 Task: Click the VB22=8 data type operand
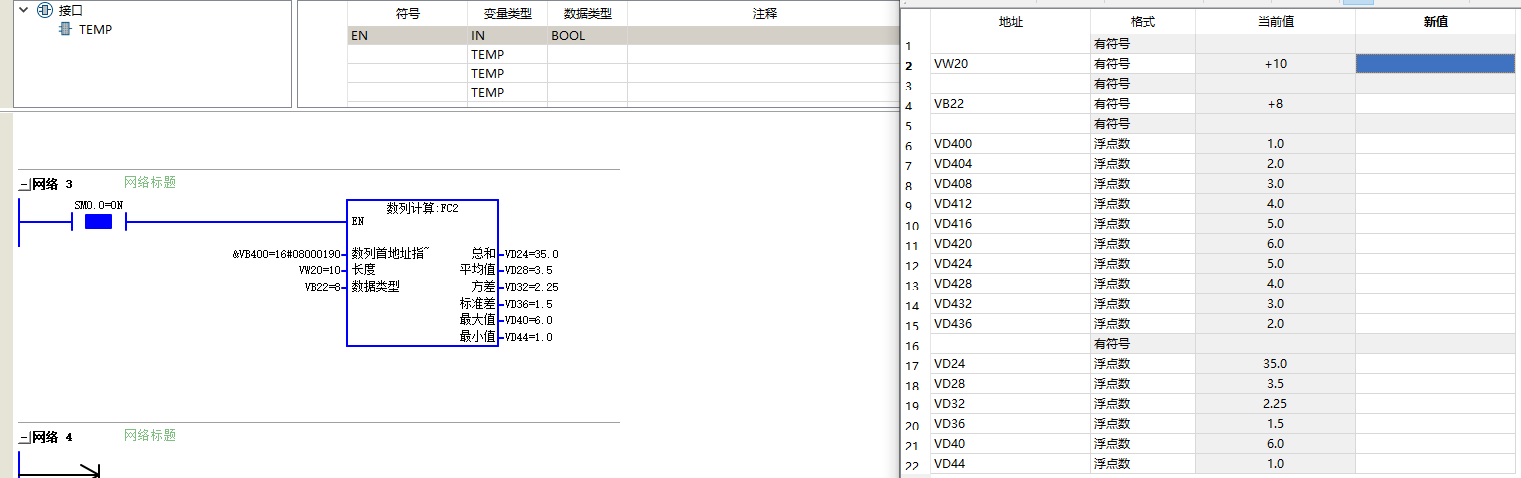pos(323,287)
